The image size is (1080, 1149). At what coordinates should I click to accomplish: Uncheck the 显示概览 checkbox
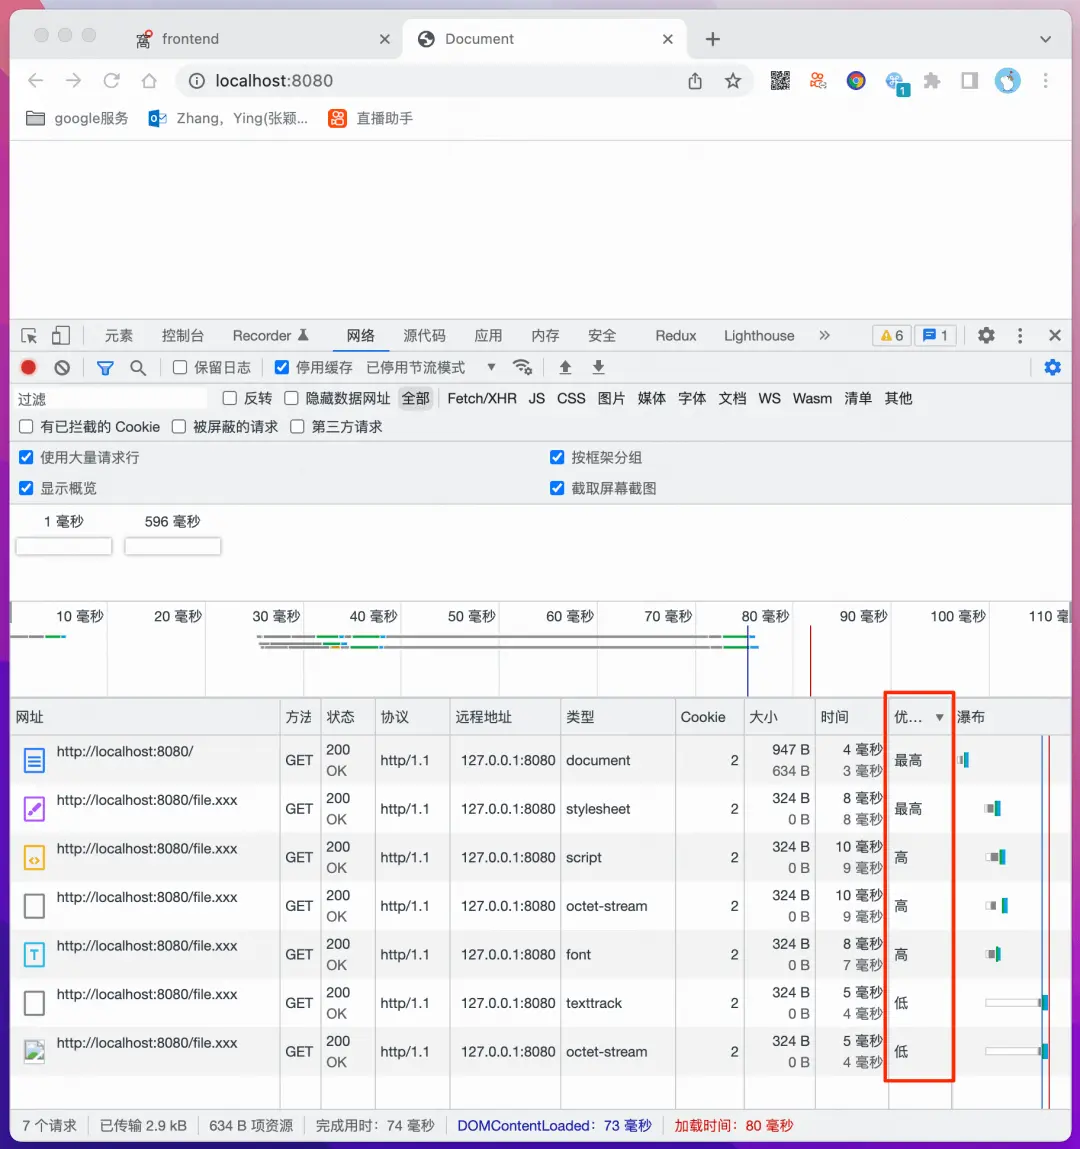pyautogui.click(x=26, y=488)
